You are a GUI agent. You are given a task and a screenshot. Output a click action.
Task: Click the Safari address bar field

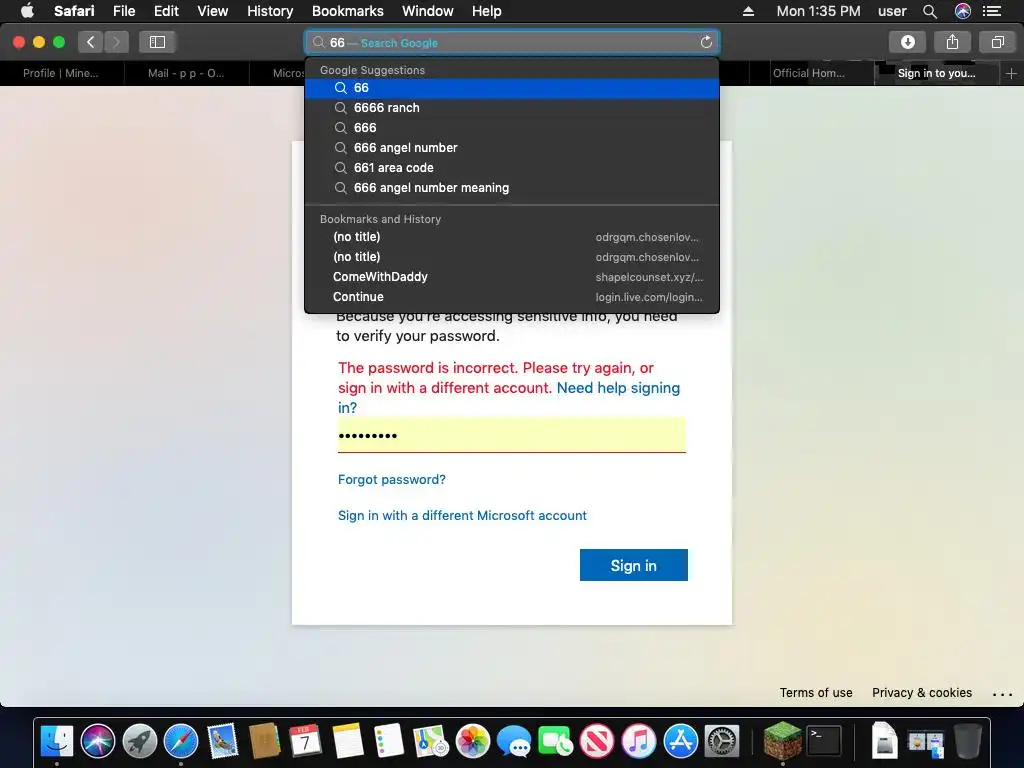coord(512,42)
